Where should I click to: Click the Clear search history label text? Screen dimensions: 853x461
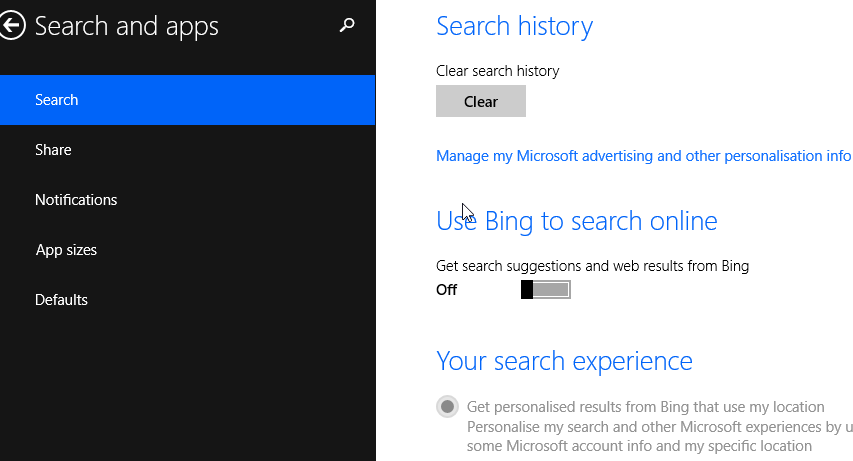498,71
